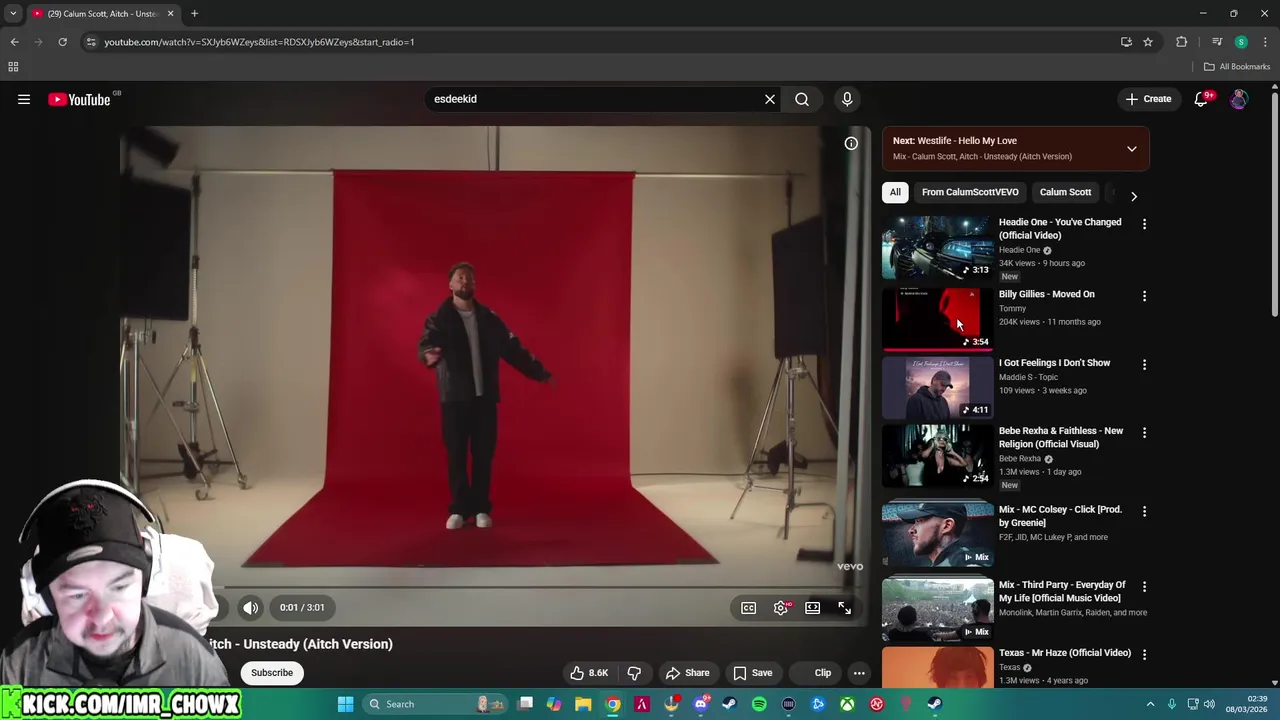Open Spotify from the taskbar

759,704
